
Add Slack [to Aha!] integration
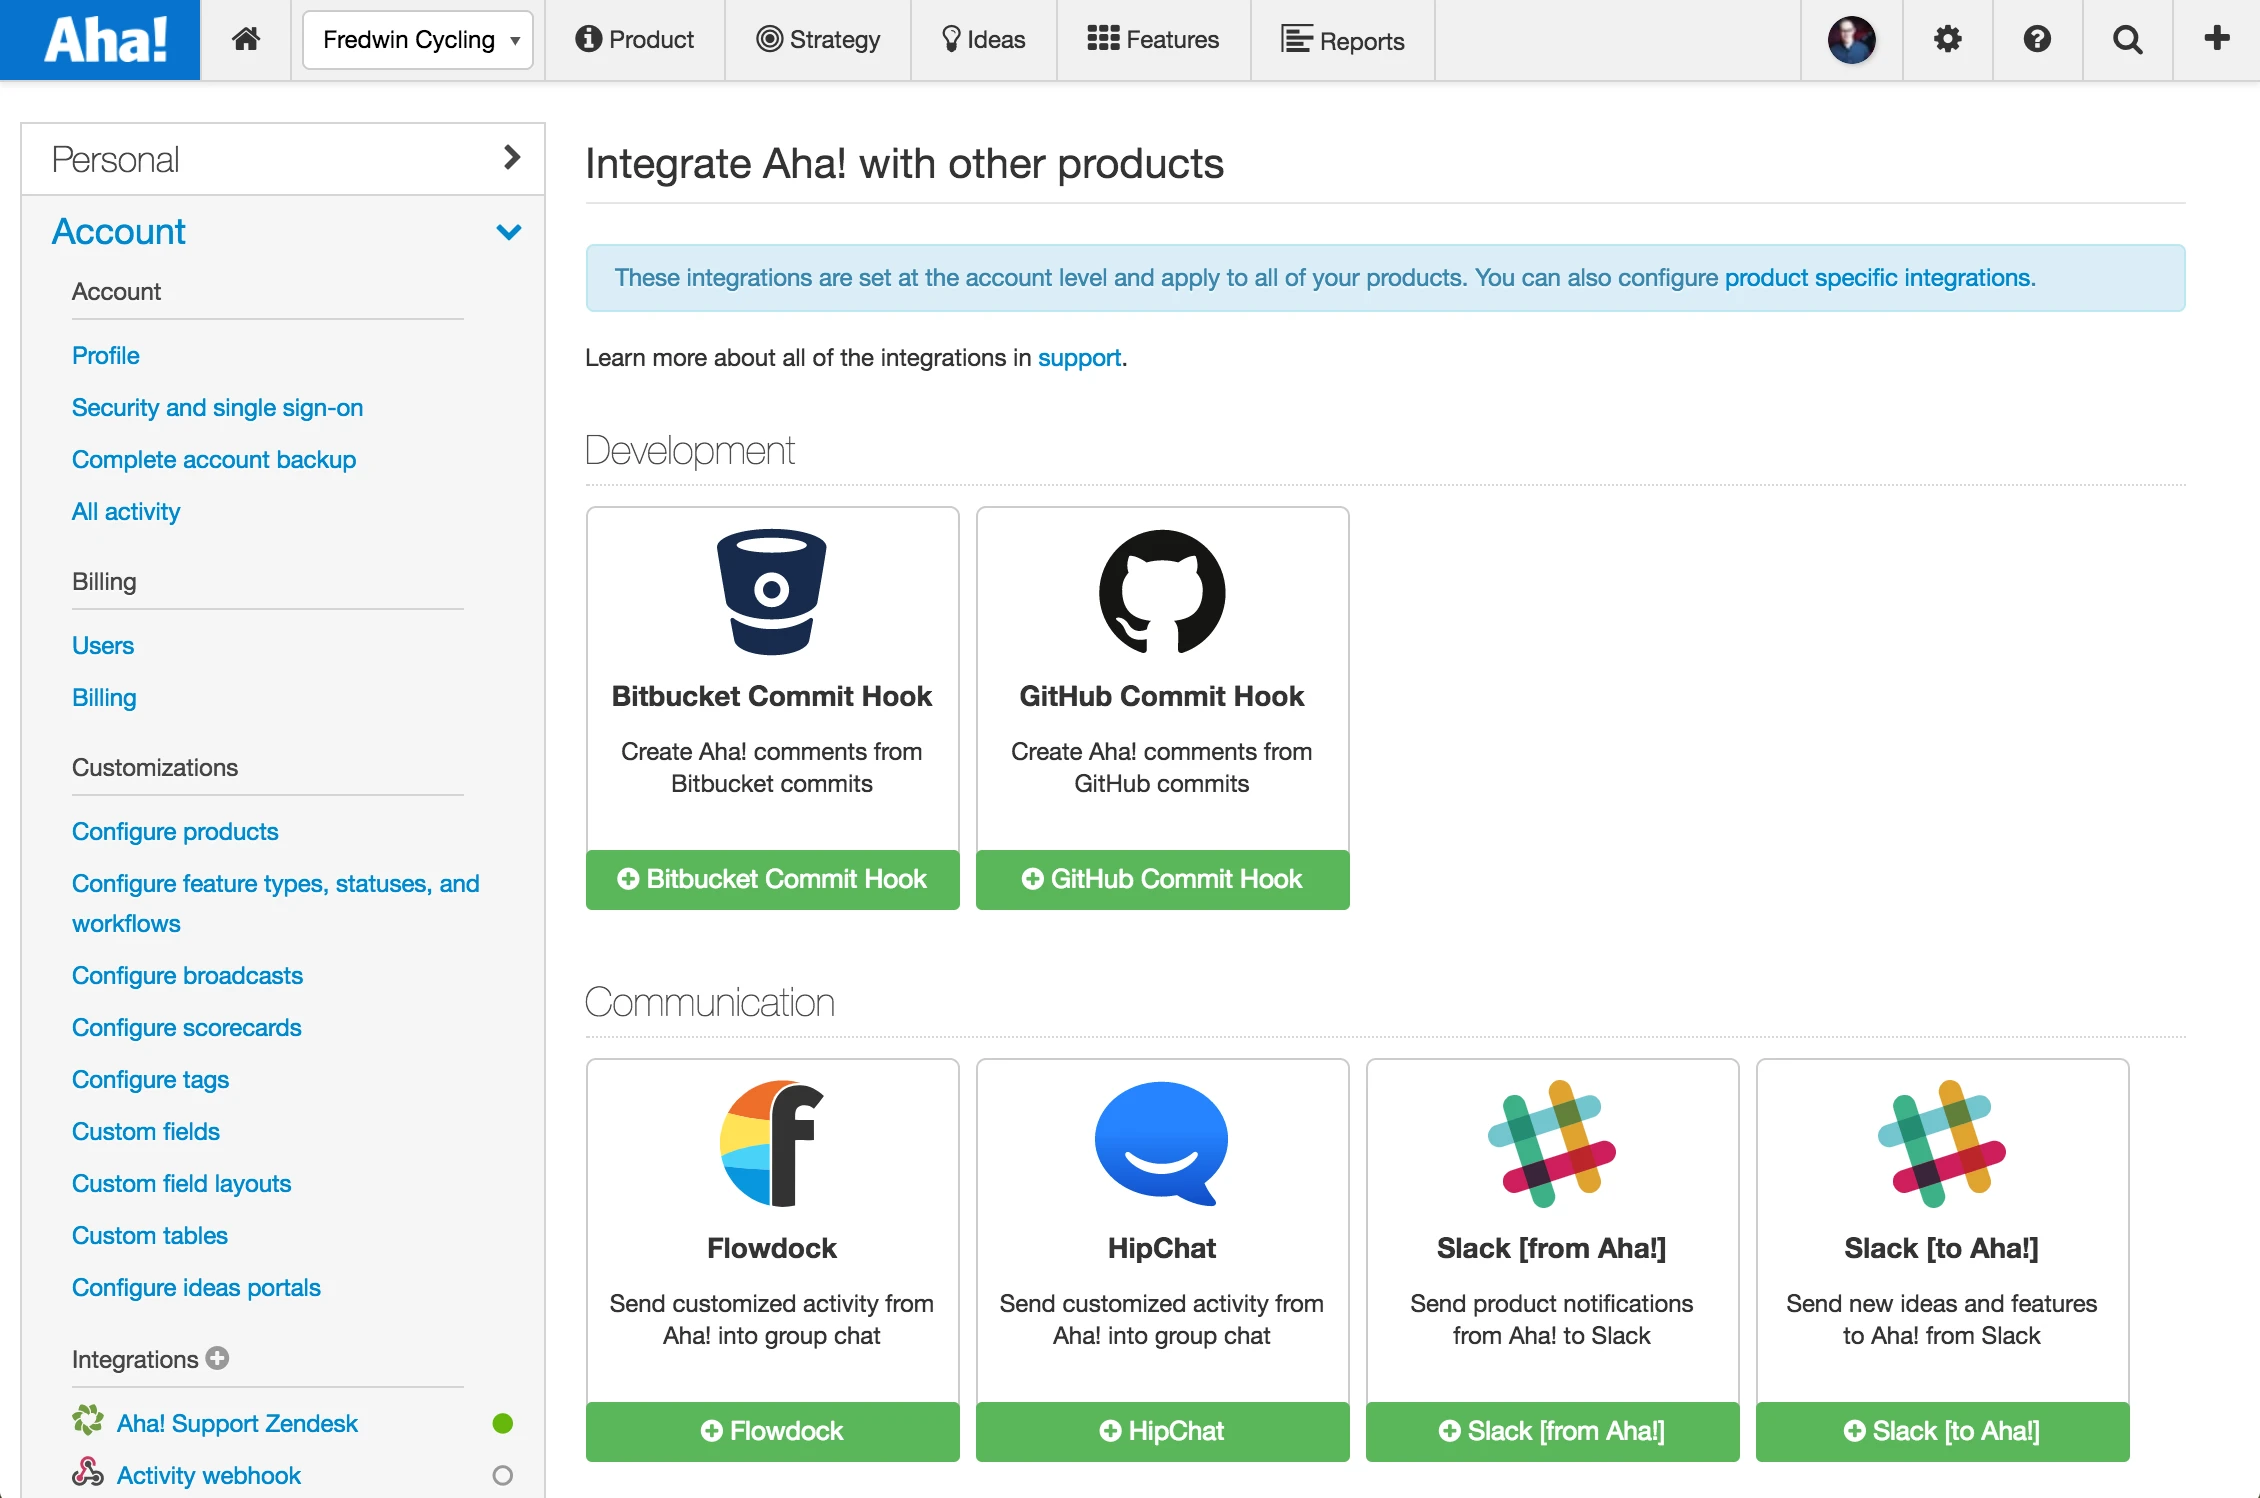pyautogui.click(x=1942, y=1431)
